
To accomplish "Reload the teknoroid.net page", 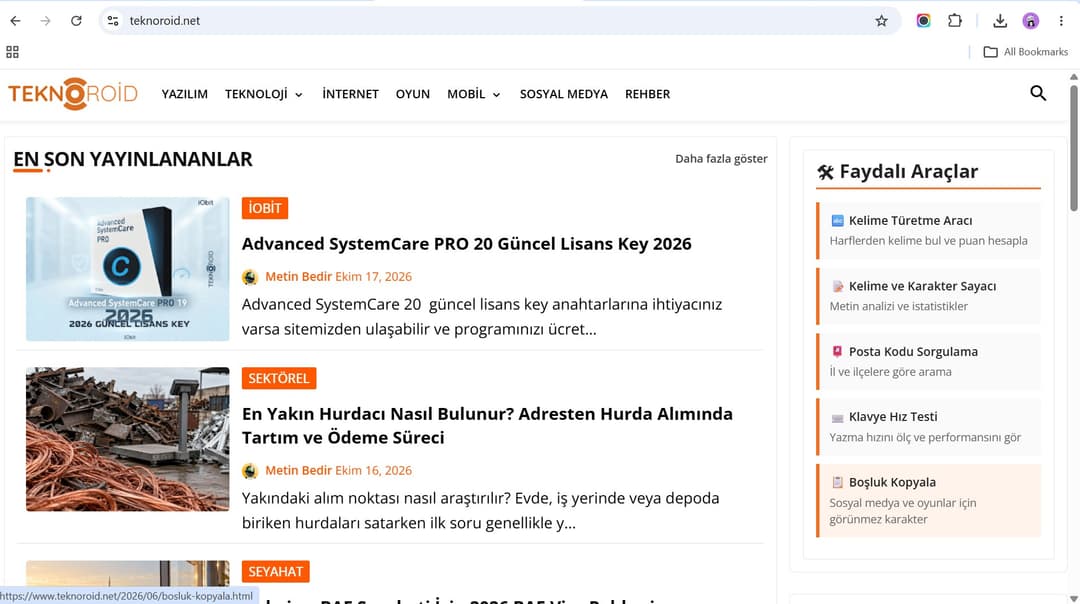I will pyautogui.click(x=76, y=21).
